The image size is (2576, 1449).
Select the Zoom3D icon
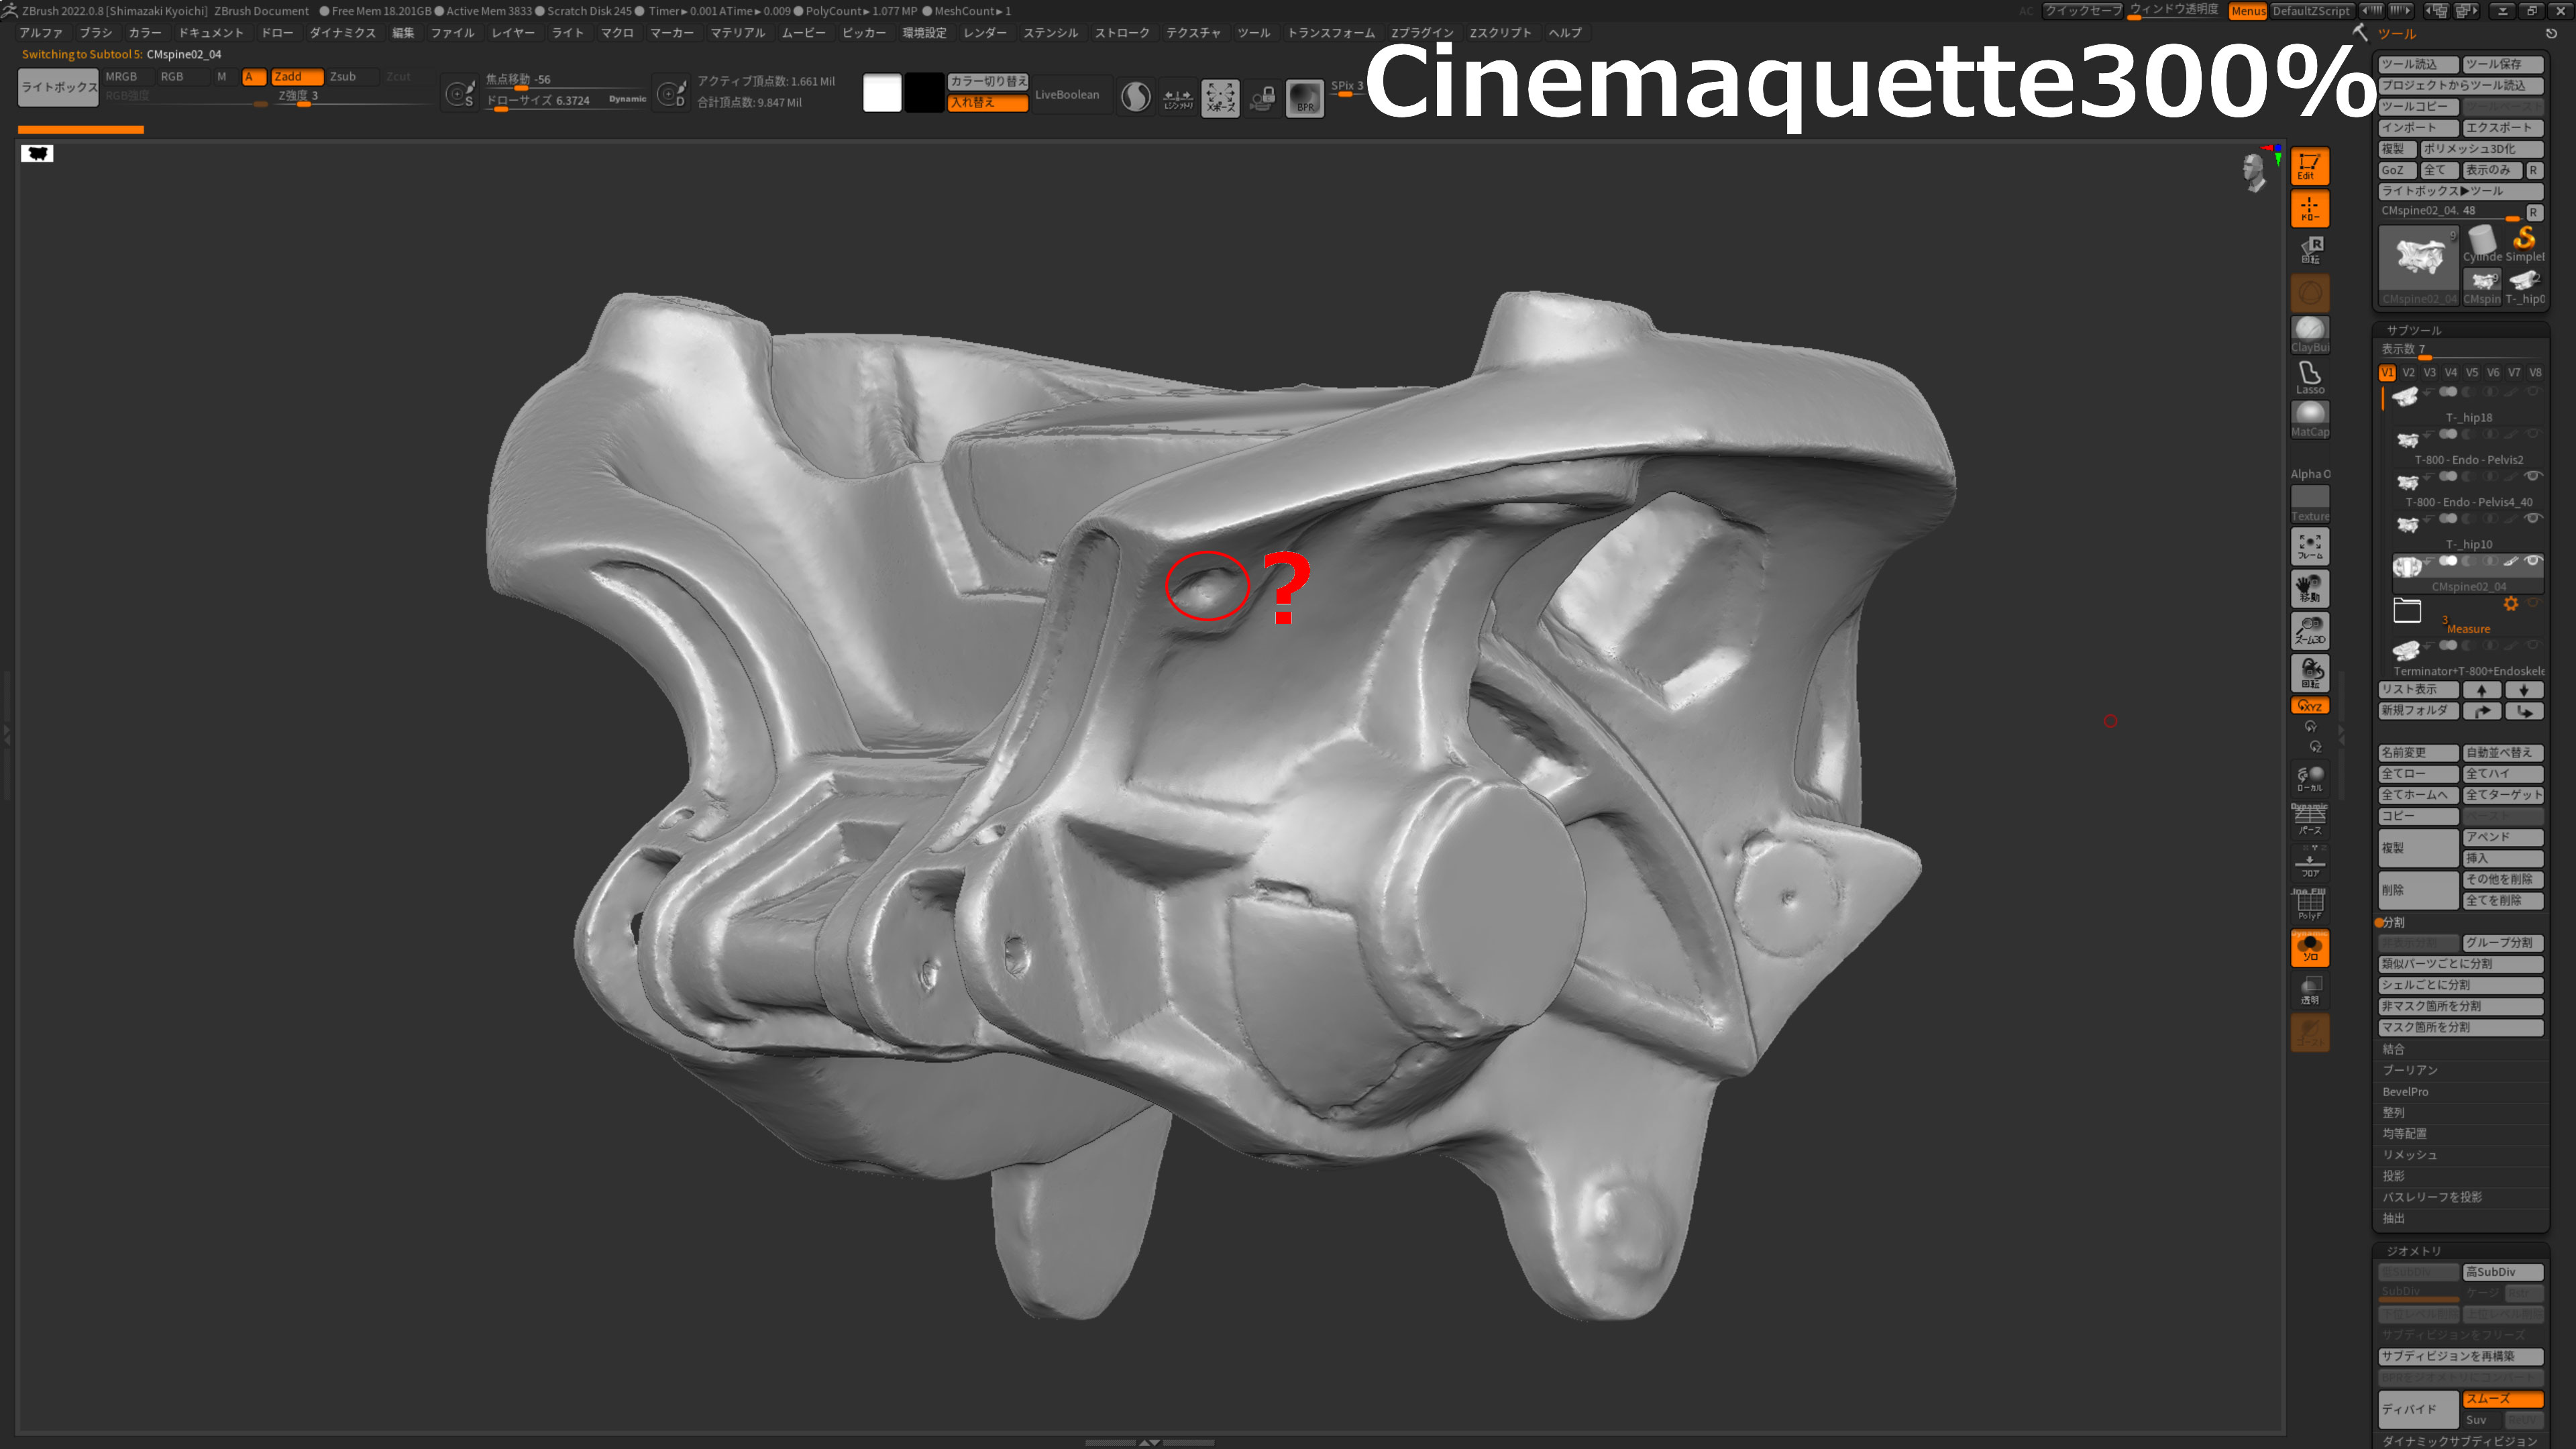pyautogui.click(x=2309, y=630)
